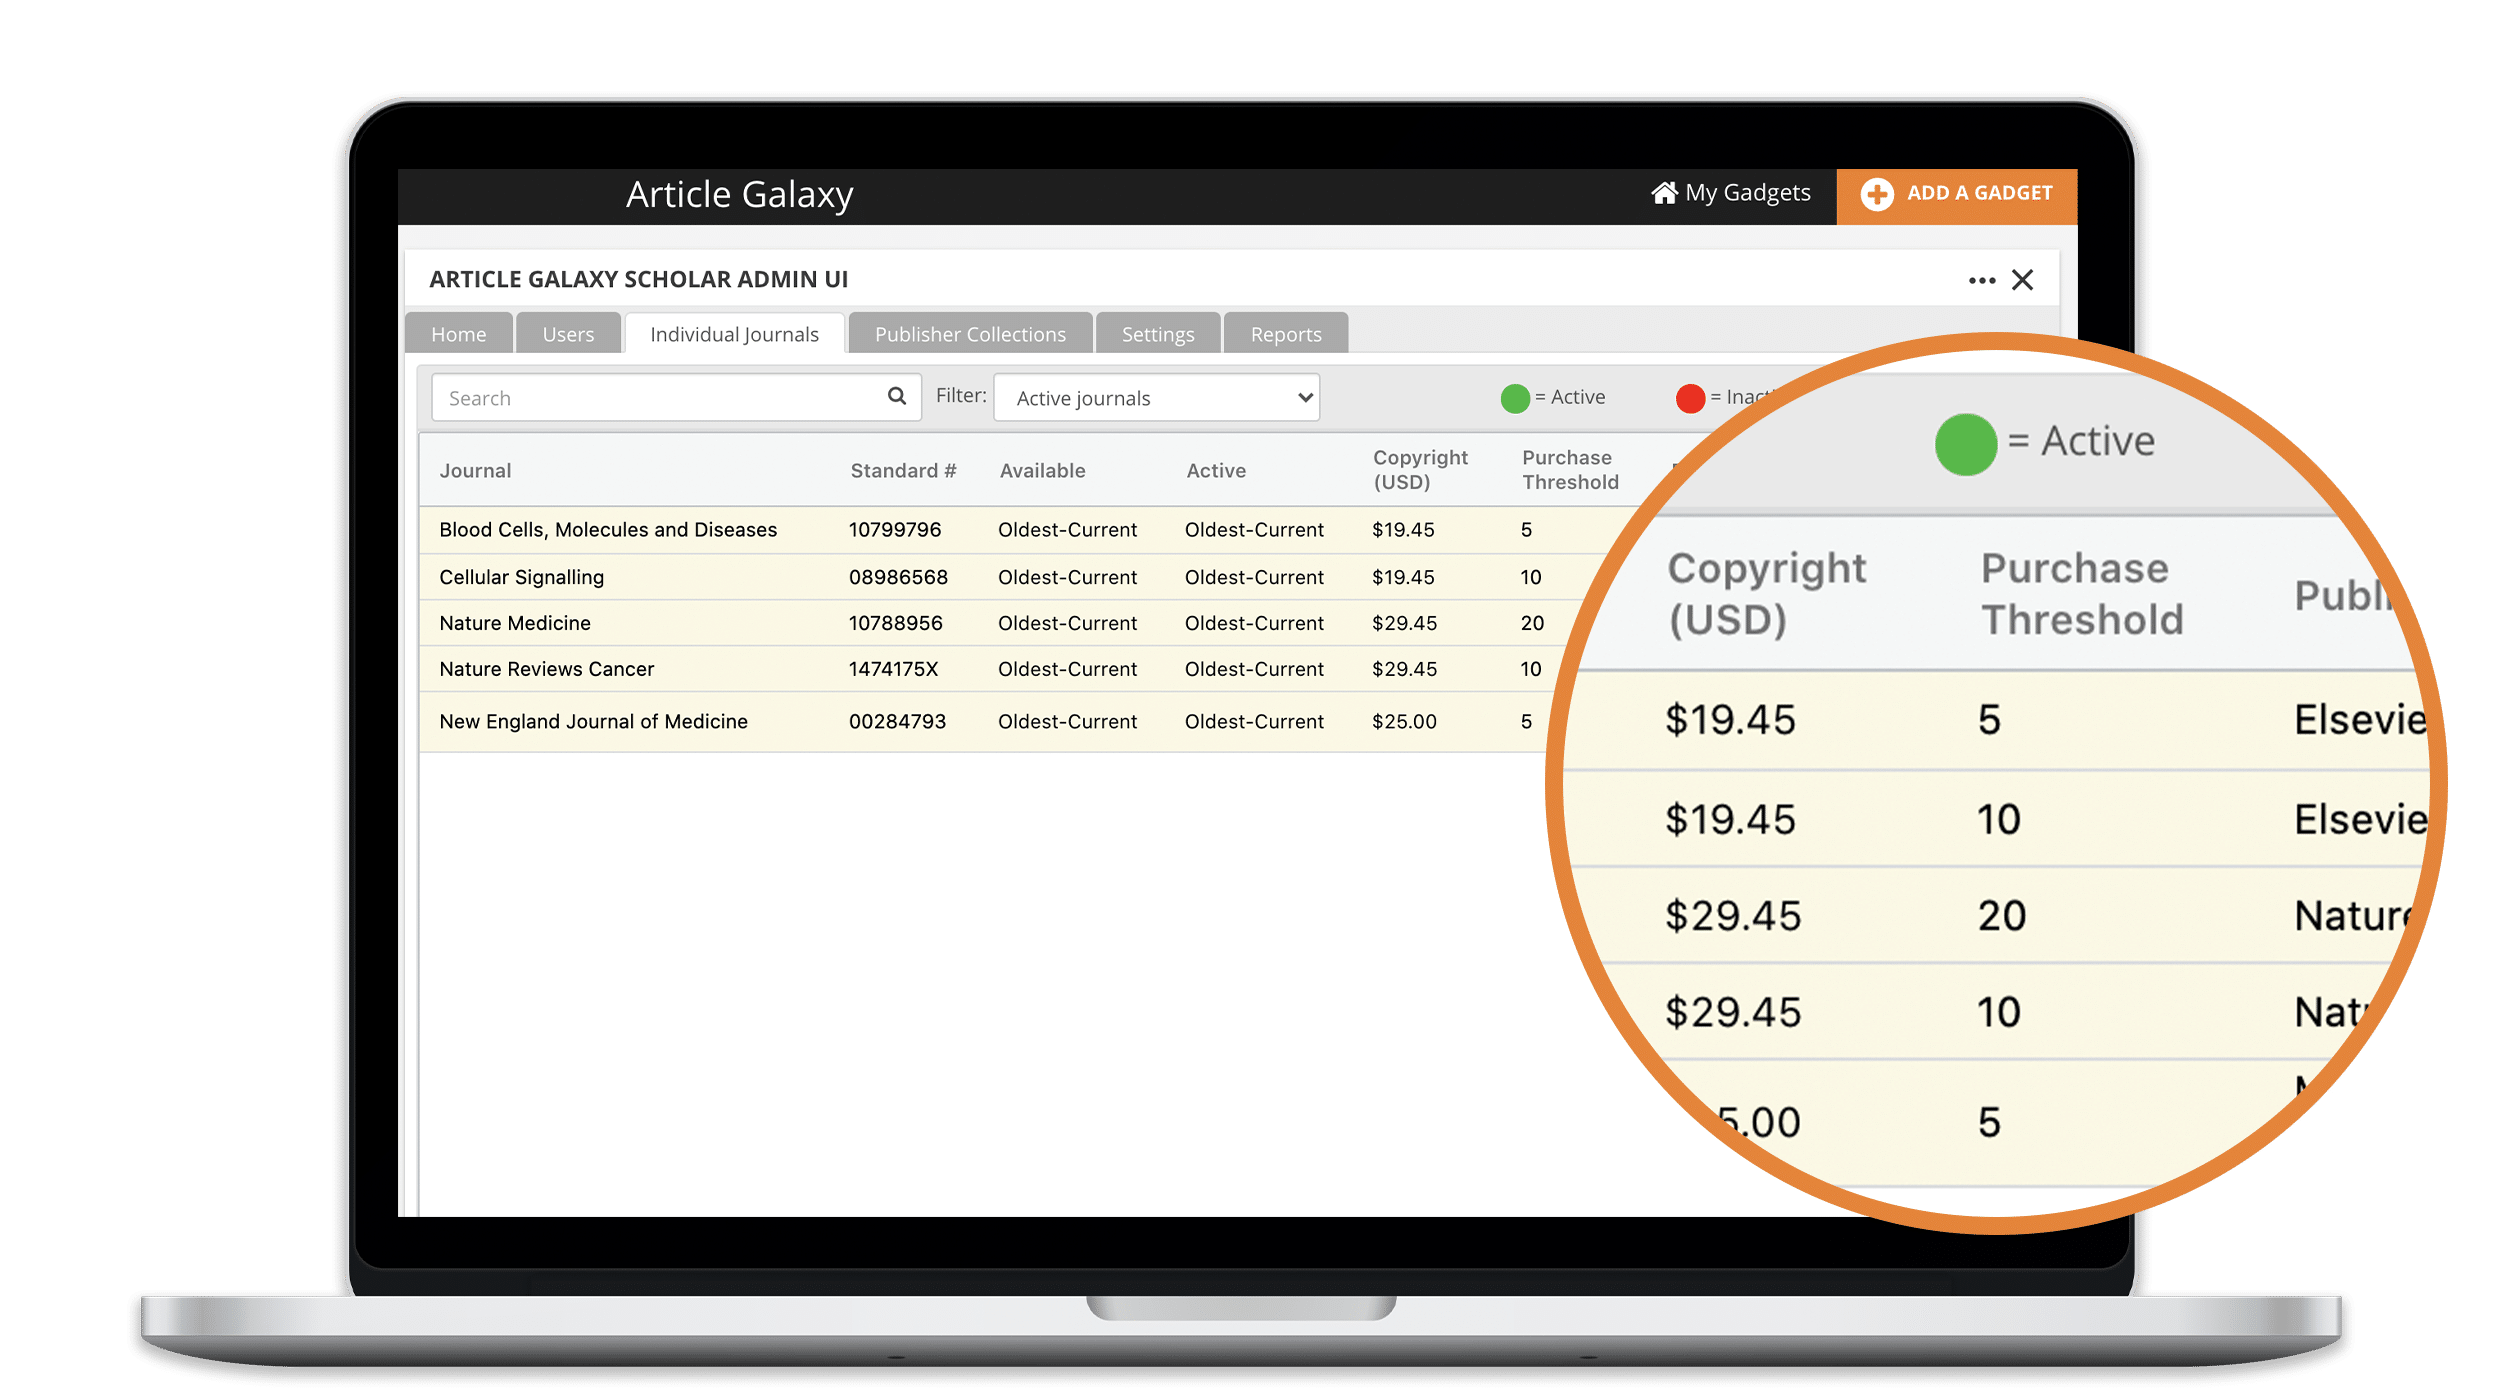Click the Purchase Threshold column header
This screenshot has height=1391, width=2500.
(x=1570, y=470)
